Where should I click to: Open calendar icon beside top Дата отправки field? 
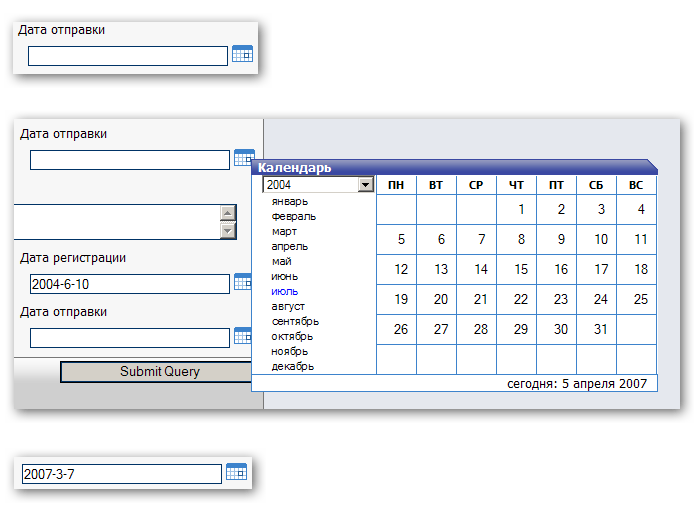[242, 55]
